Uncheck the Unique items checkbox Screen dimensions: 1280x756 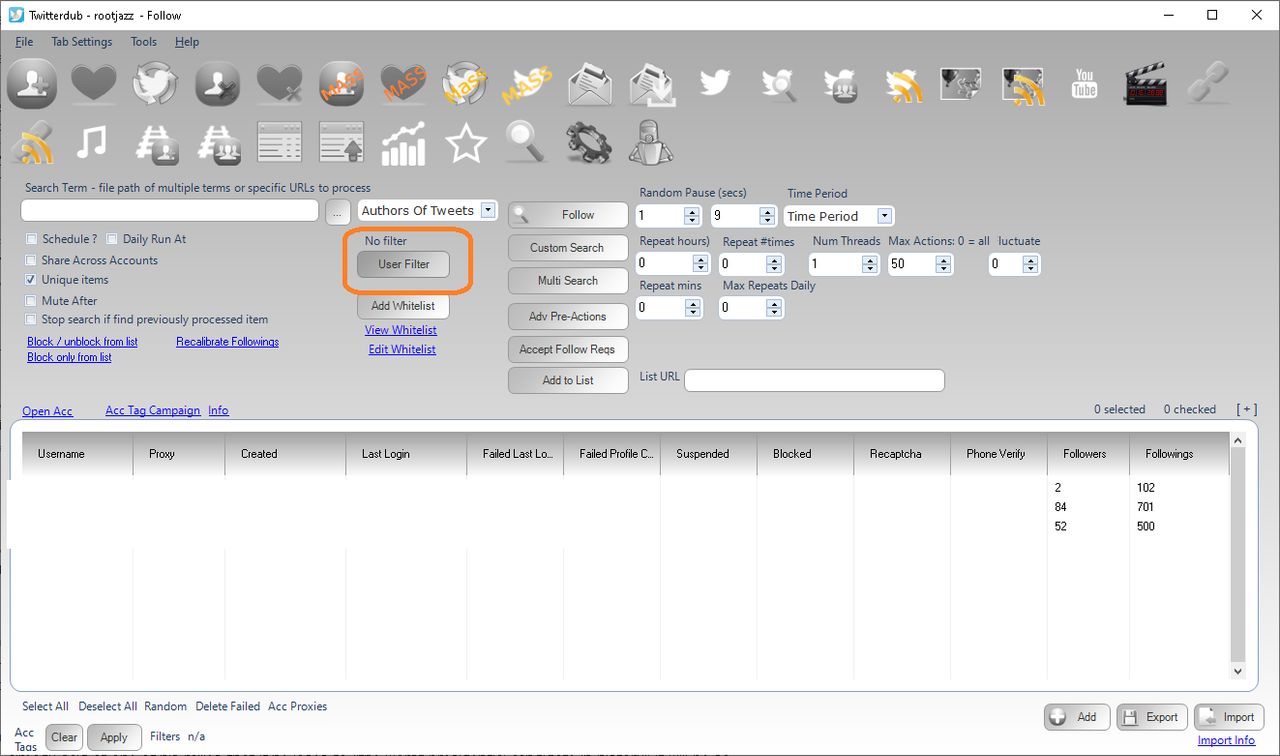click(32, 280)
